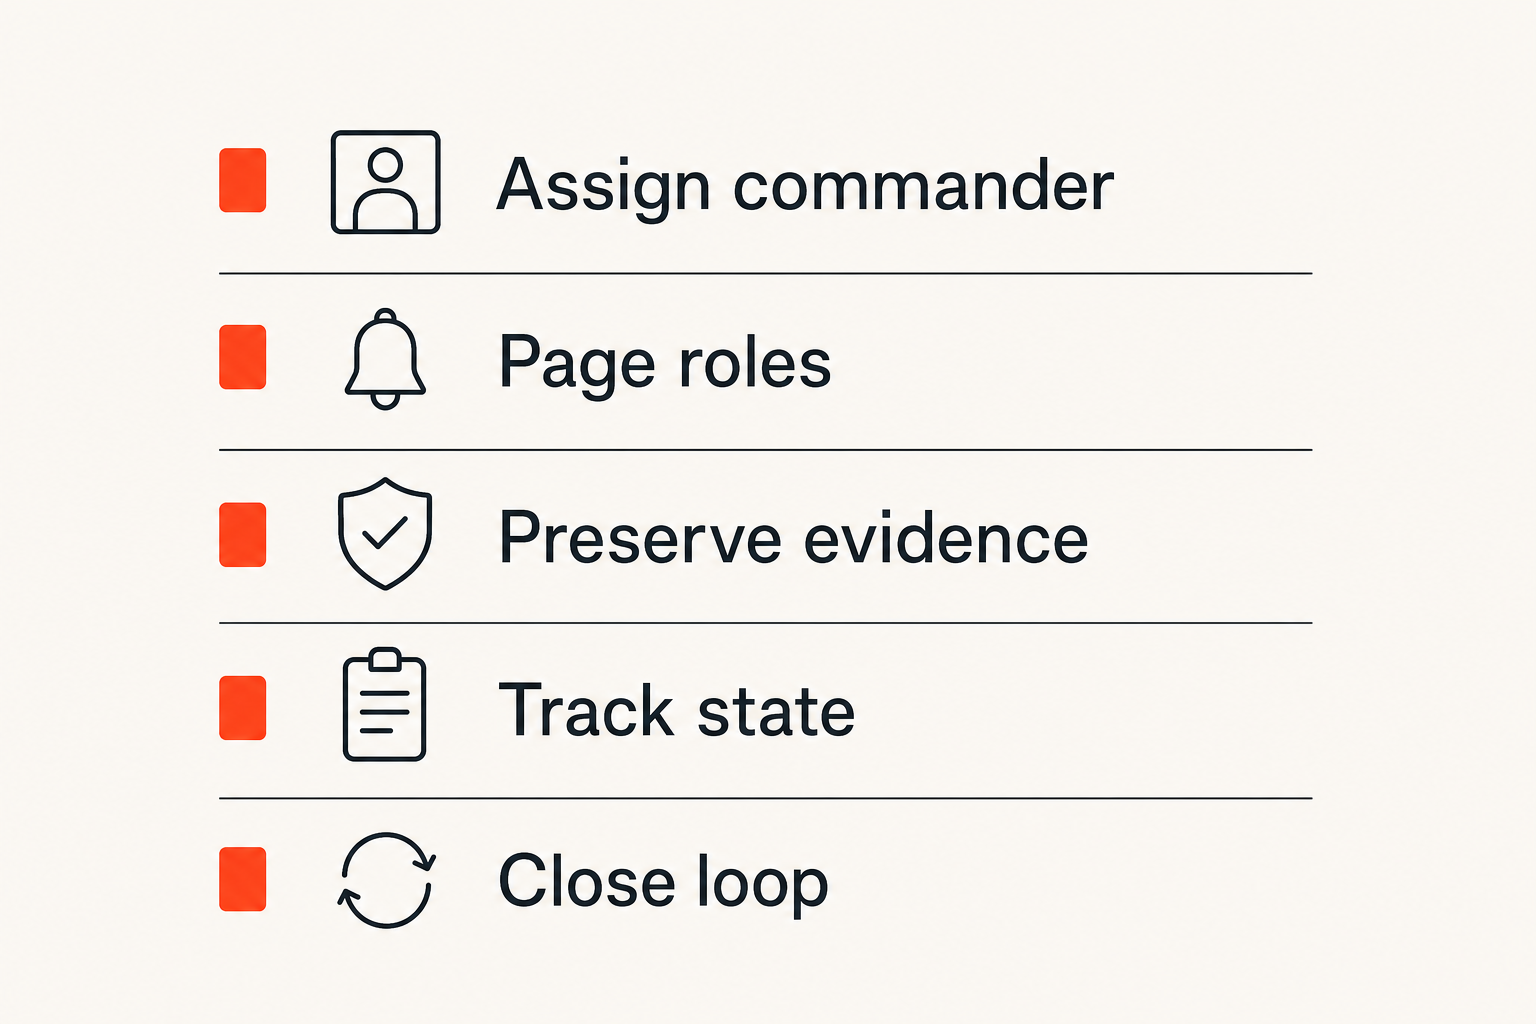This screenshot has width=1536, height=1024.
Task: Click the bell icon for Page roles
Action: 385,359
